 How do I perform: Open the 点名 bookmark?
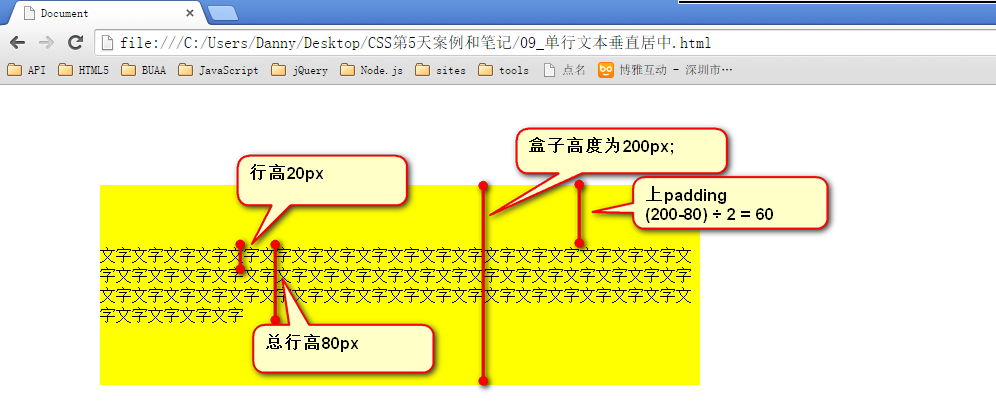click(x=565, y=71)
